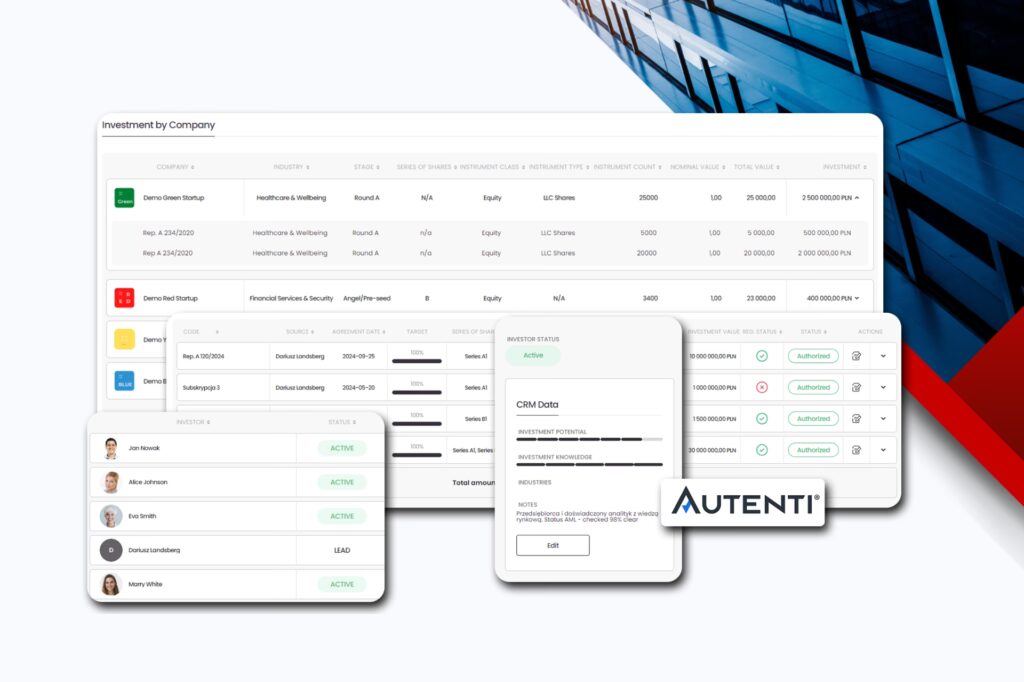Click the Investment Potential segmented bar
Viewport: 1024px width, 682px height.
coord(589,439)
